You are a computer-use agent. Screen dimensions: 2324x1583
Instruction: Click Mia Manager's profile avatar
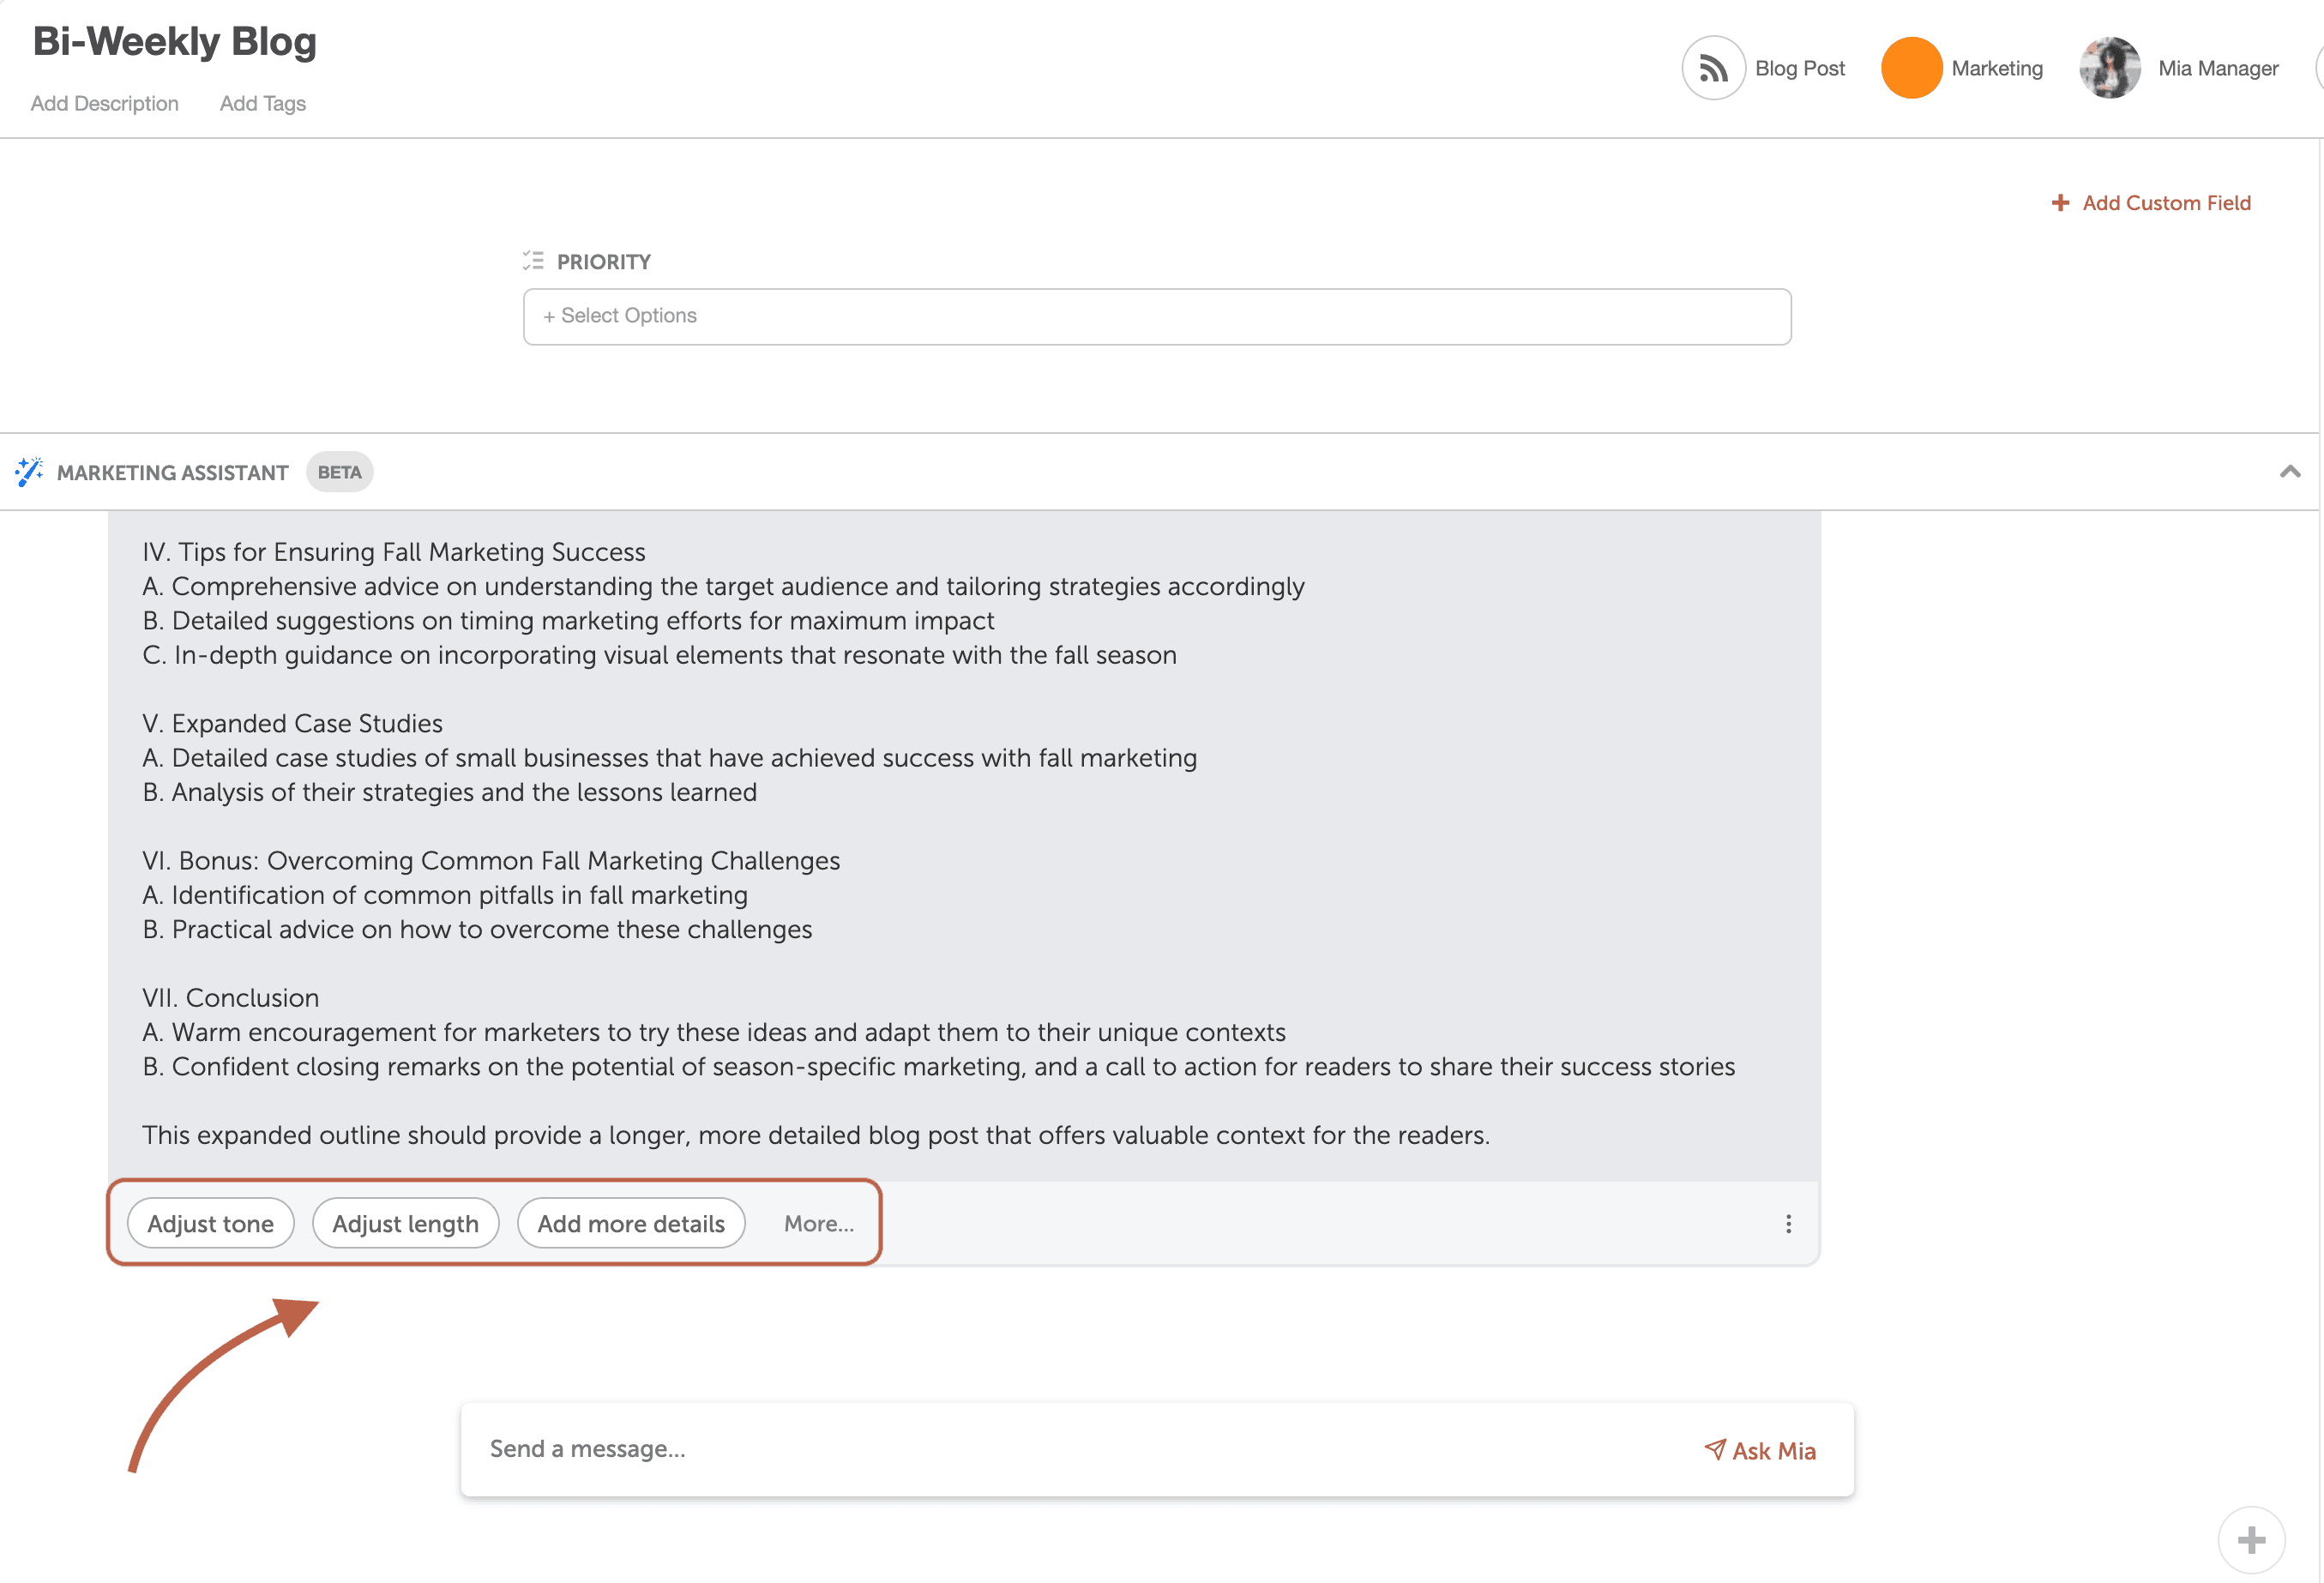2110,67
